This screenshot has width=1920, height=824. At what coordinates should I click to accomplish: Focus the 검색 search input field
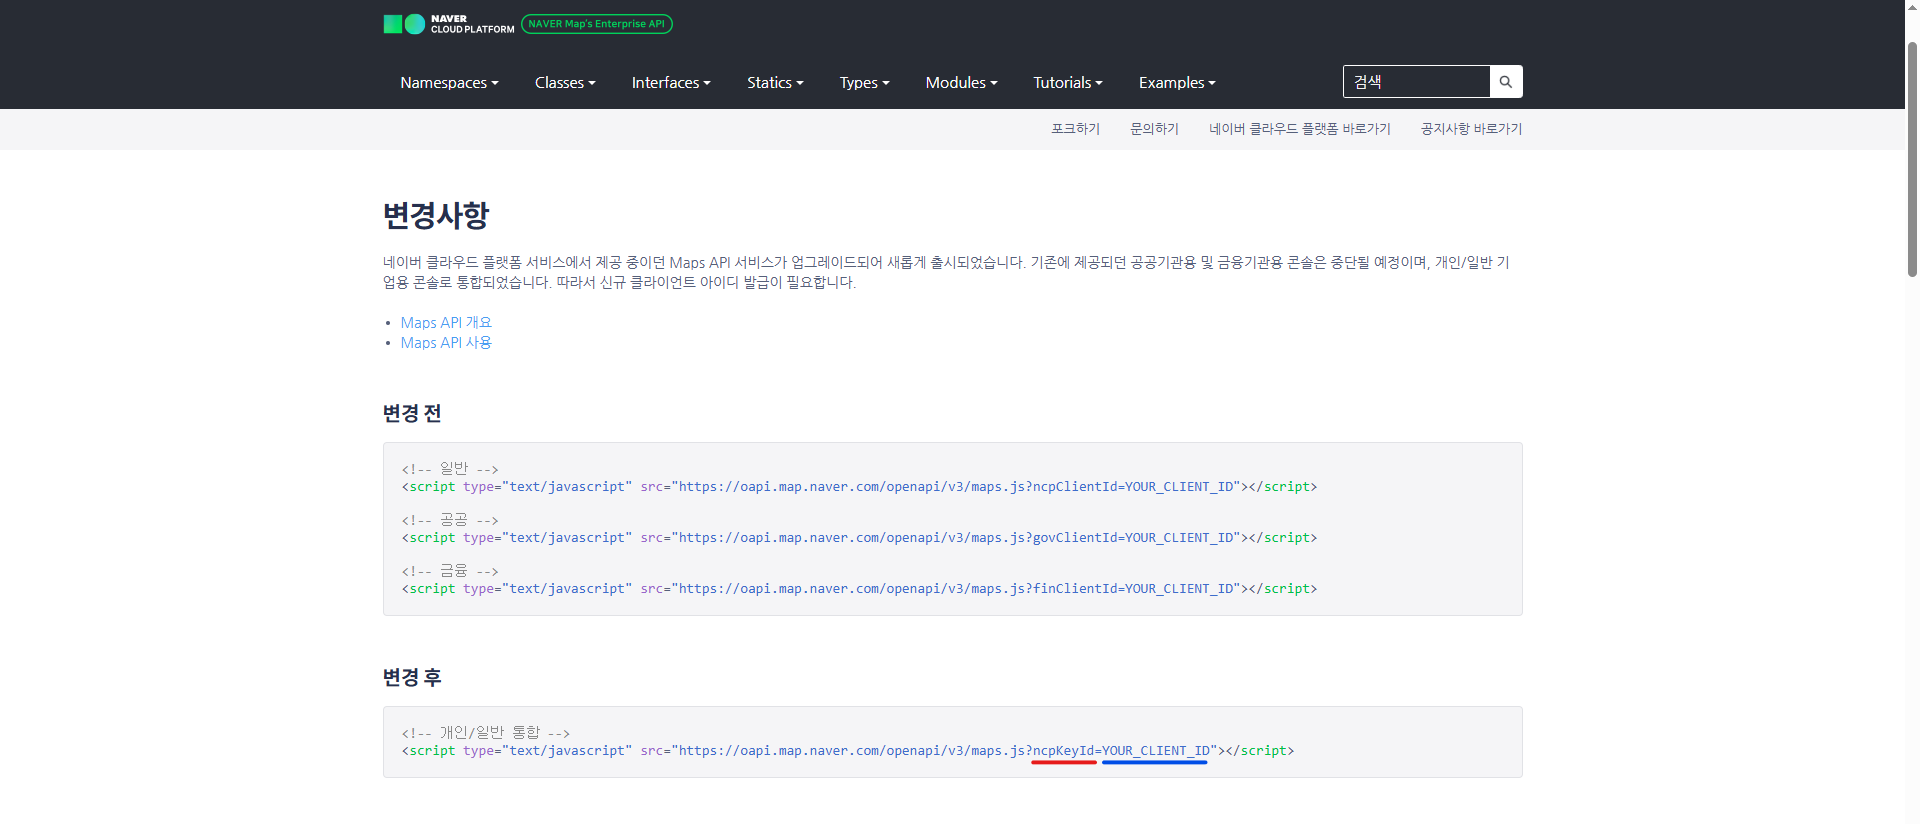tap(1416, 82)
